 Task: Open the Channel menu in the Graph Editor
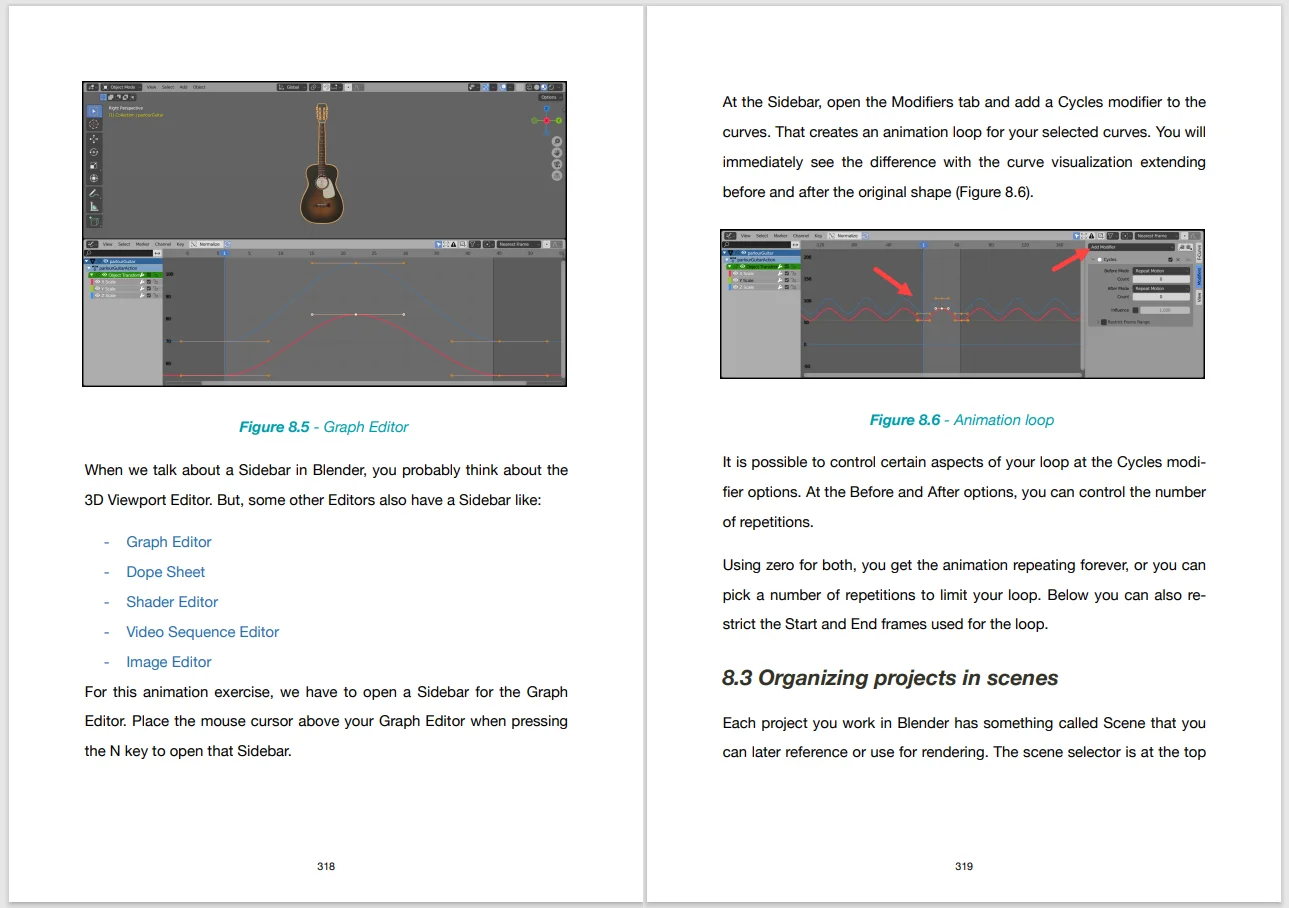pos(163,244)
